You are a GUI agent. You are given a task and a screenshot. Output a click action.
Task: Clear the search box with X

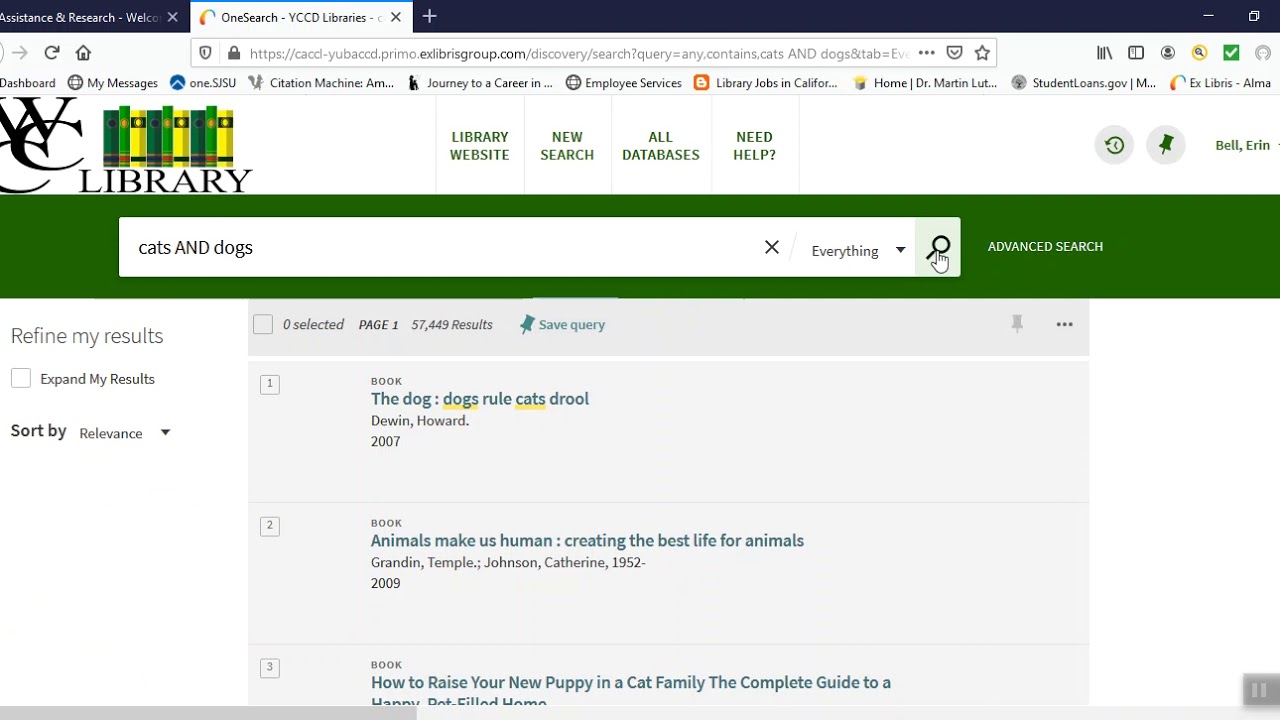(x=772, y=247)
